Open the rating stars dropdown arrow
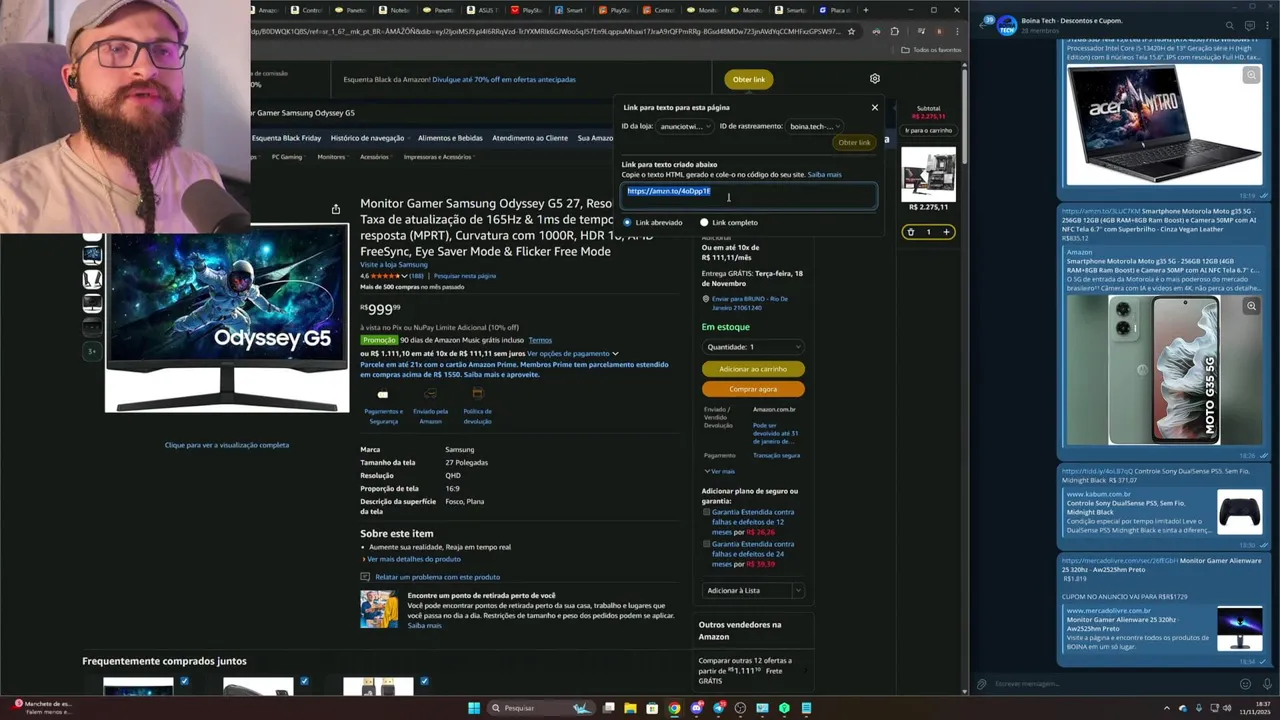The width and height of the screenshot is (1280, 720). click(405, 276)
